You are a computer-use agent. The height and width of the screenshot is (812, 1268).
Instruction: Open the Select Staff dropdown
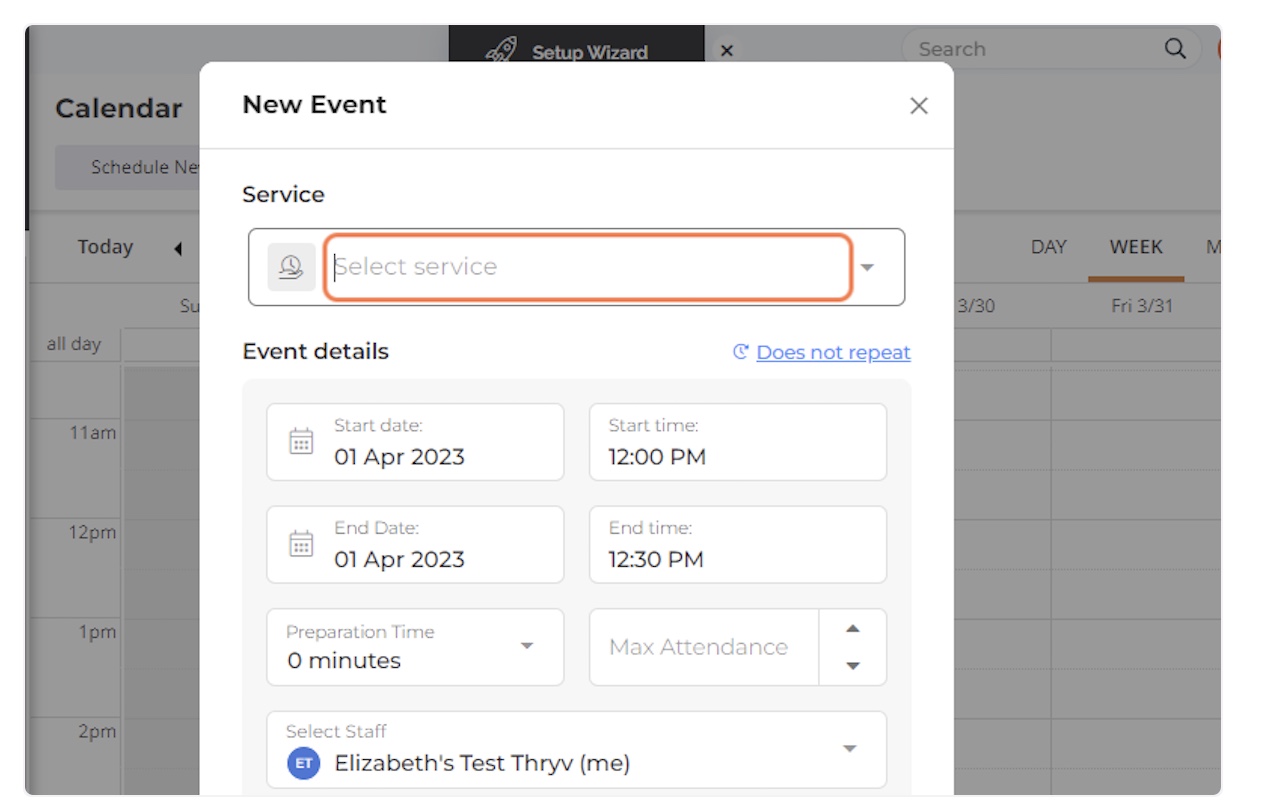849,749
